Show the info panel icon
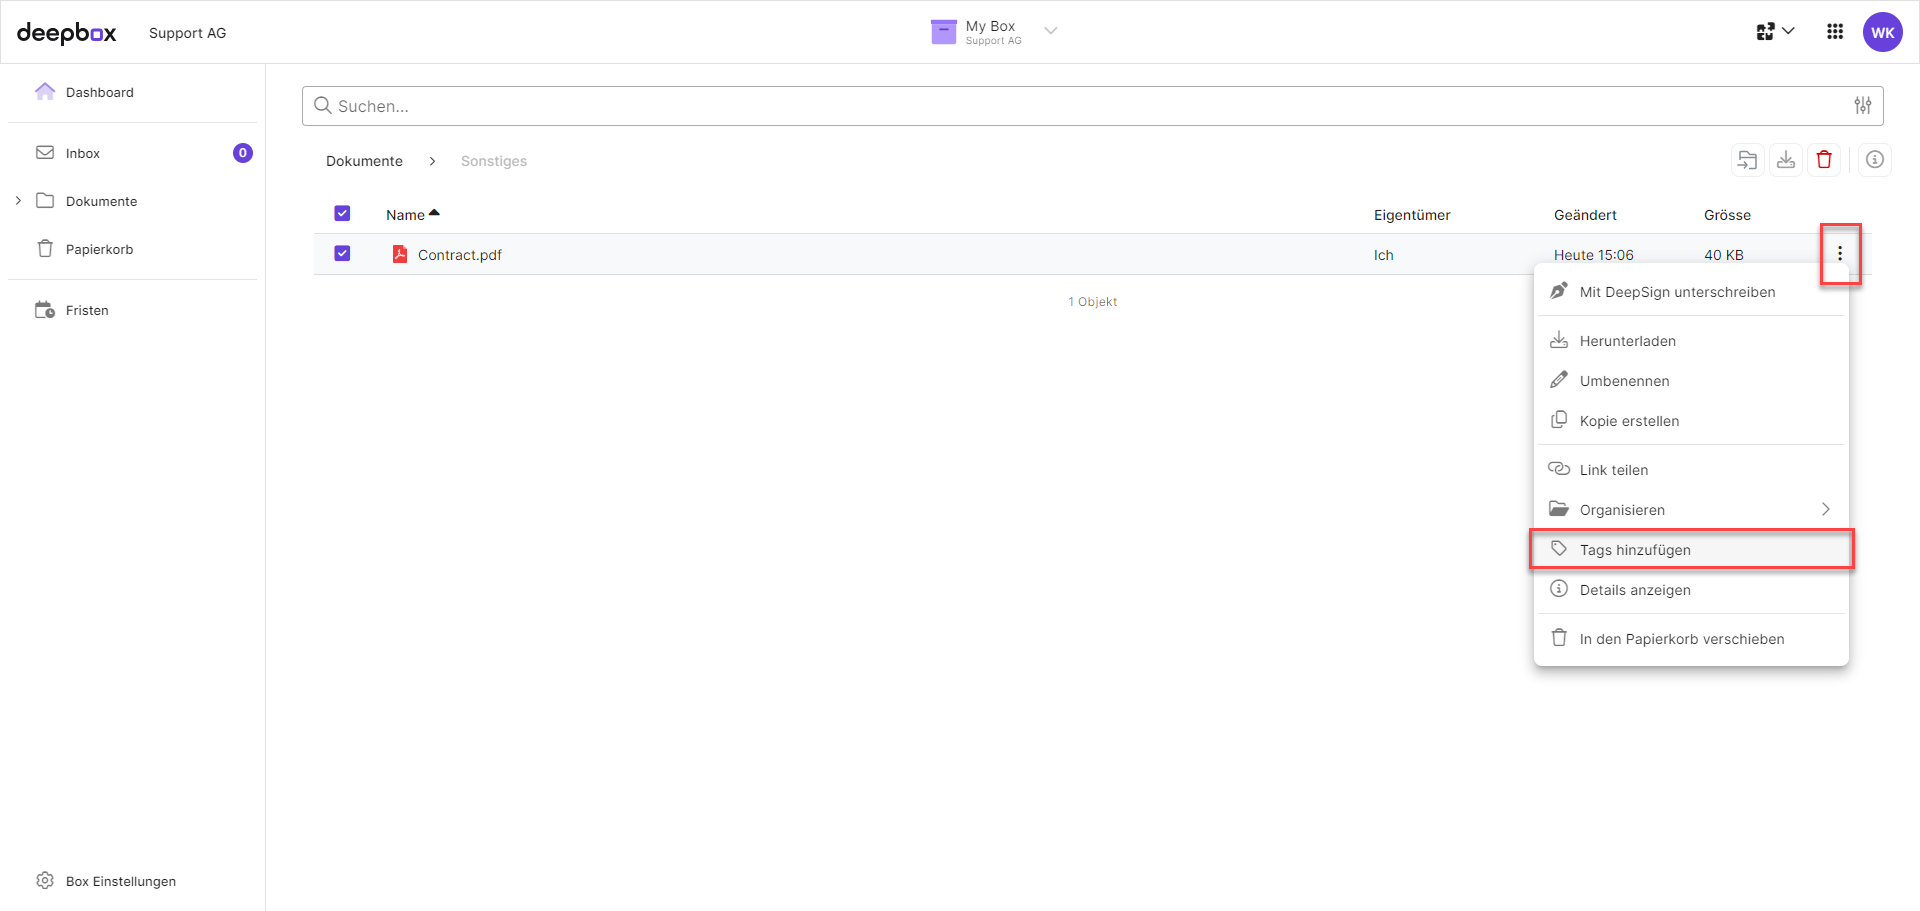The image size is (1920, 911). point(1875,160)
